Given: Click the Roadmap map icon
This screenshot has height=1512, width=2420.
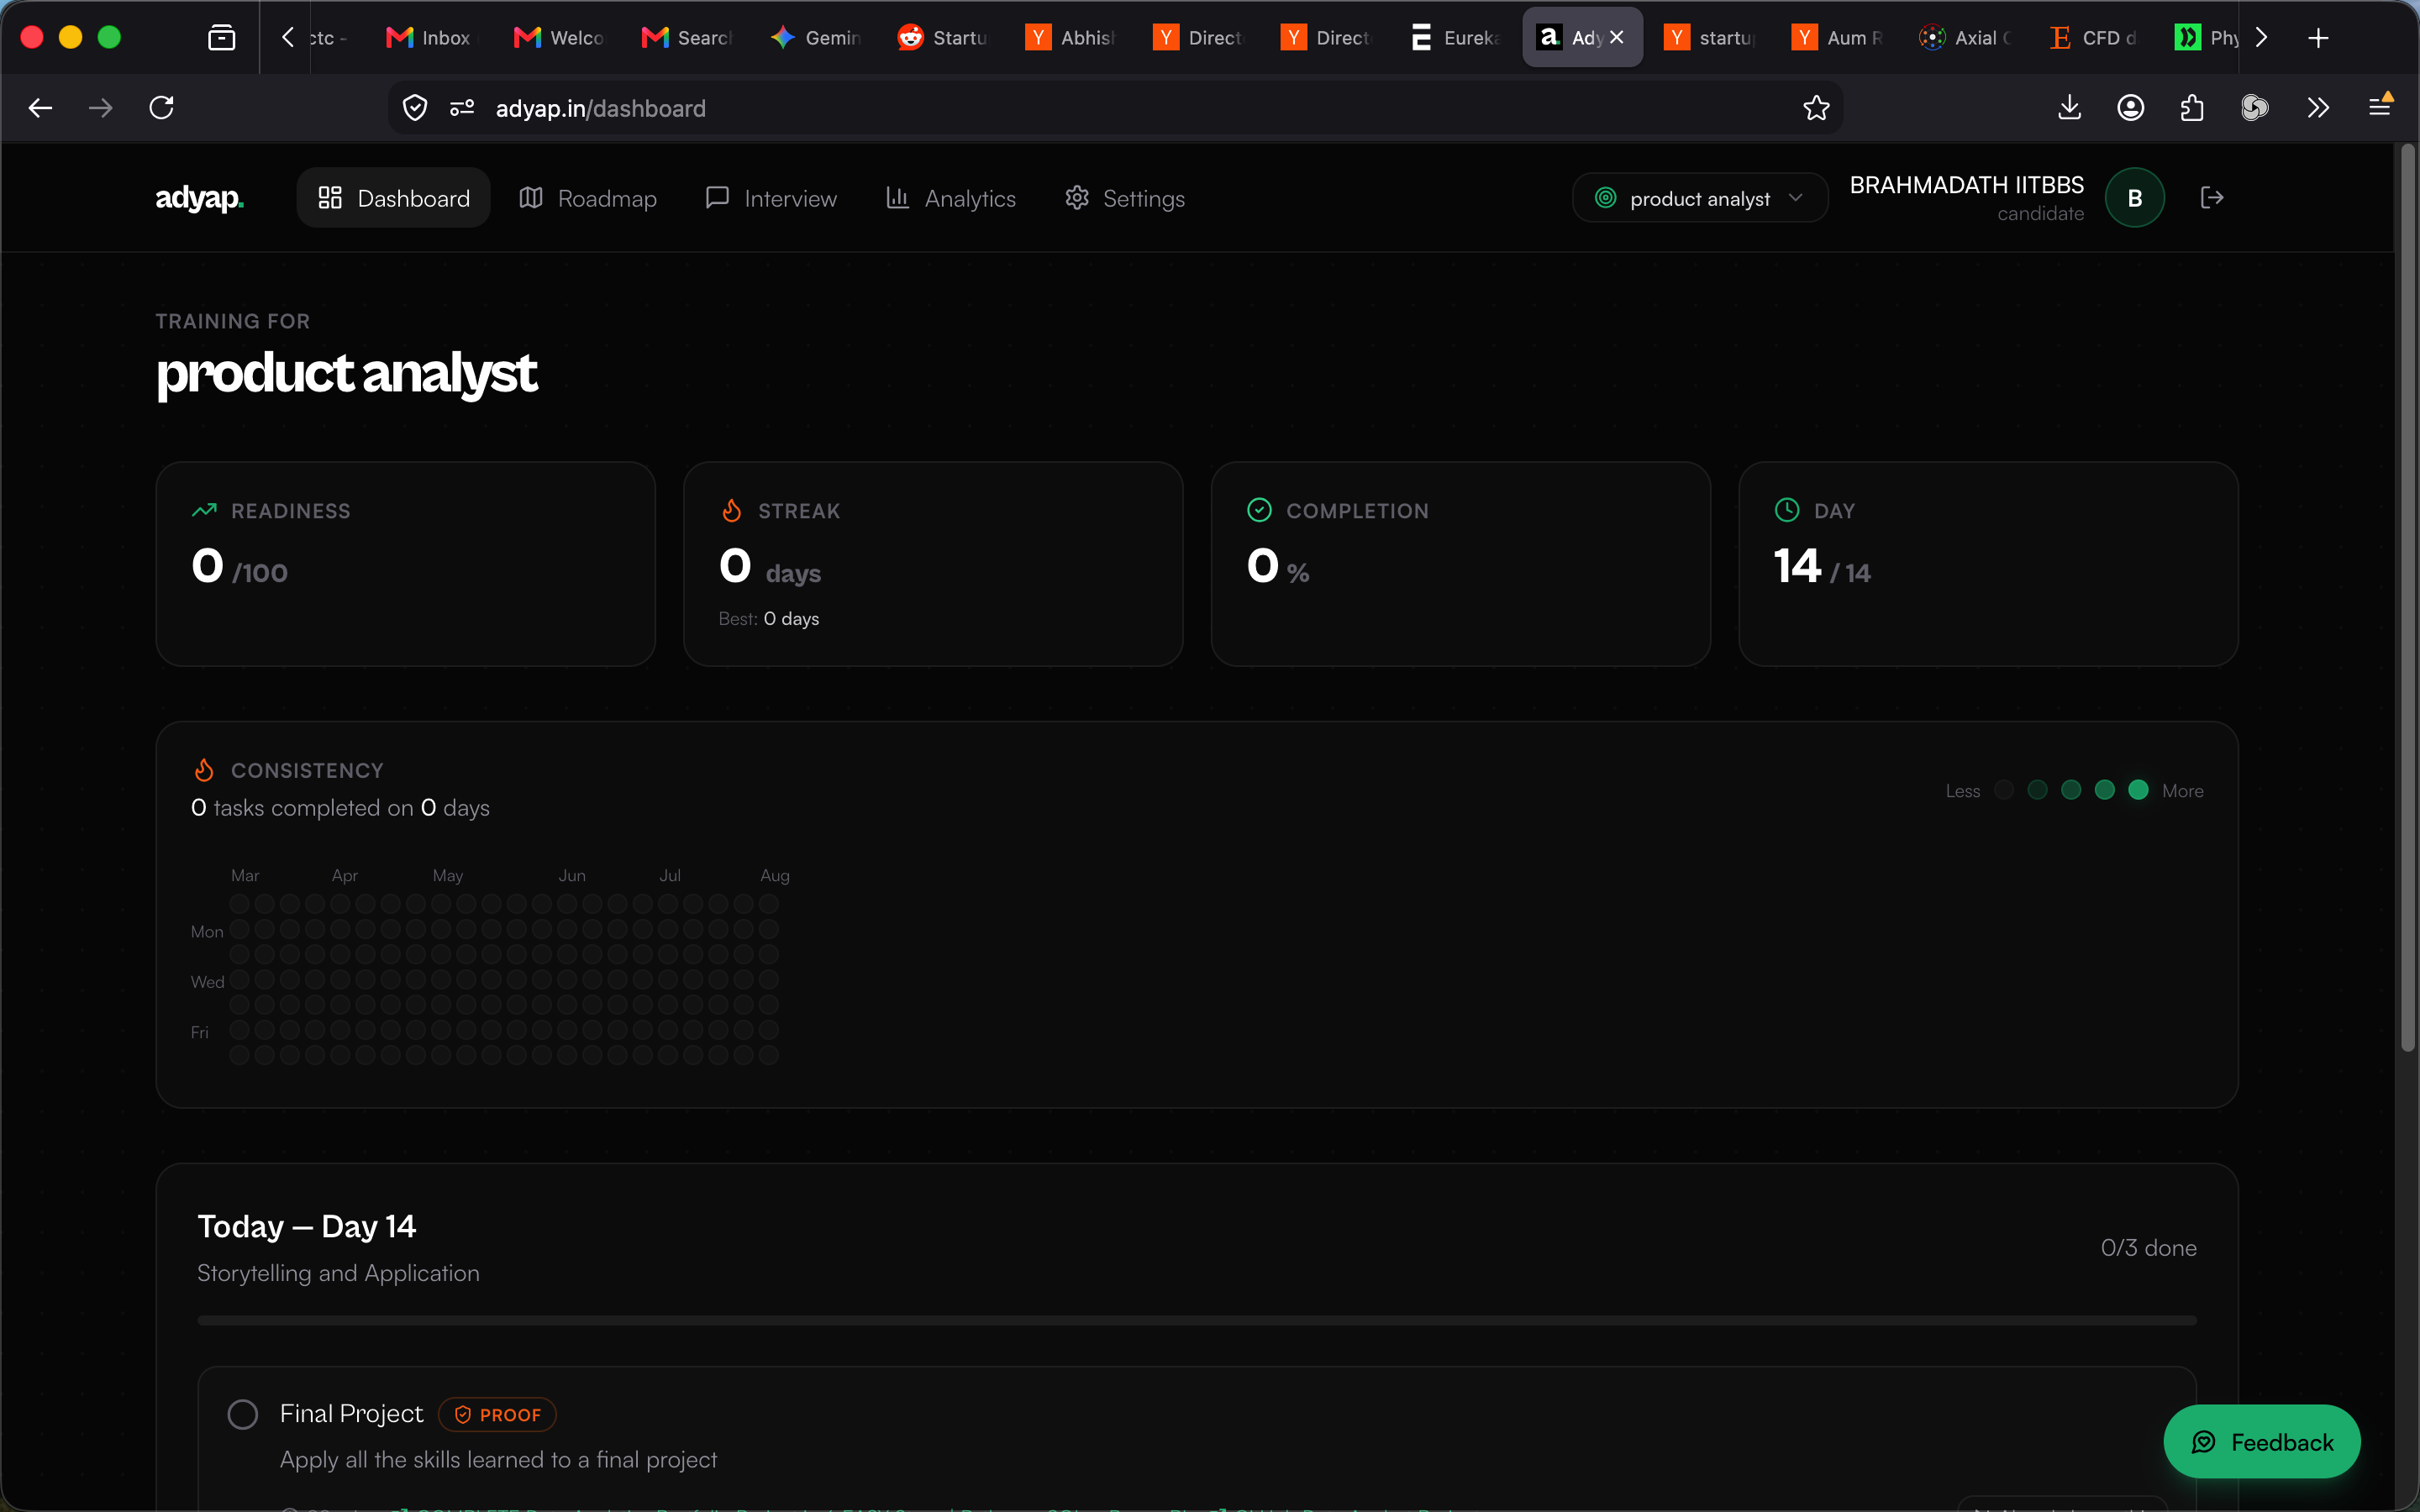Looking at the screenshot, I should click(x=531, y=198).
